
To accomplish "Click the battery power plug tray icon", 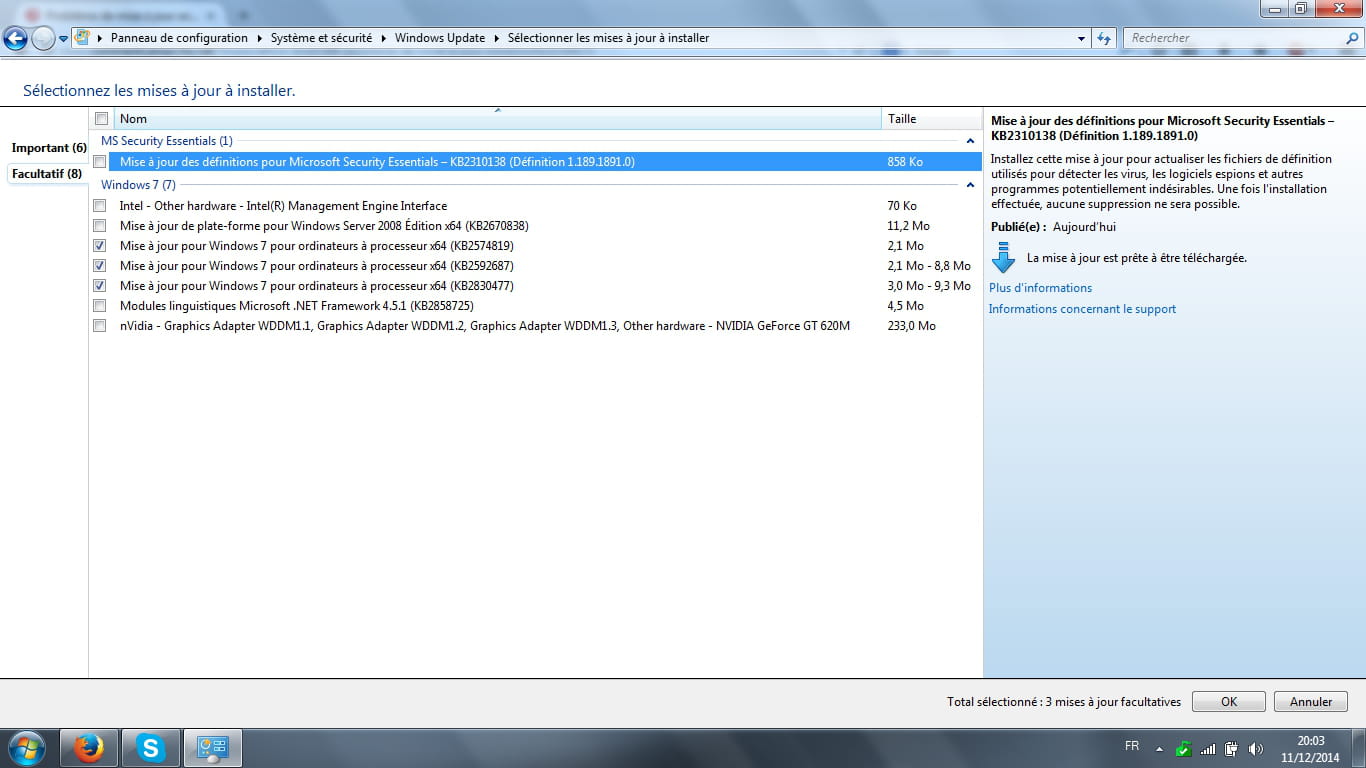I will click(x=1232, y=749).
